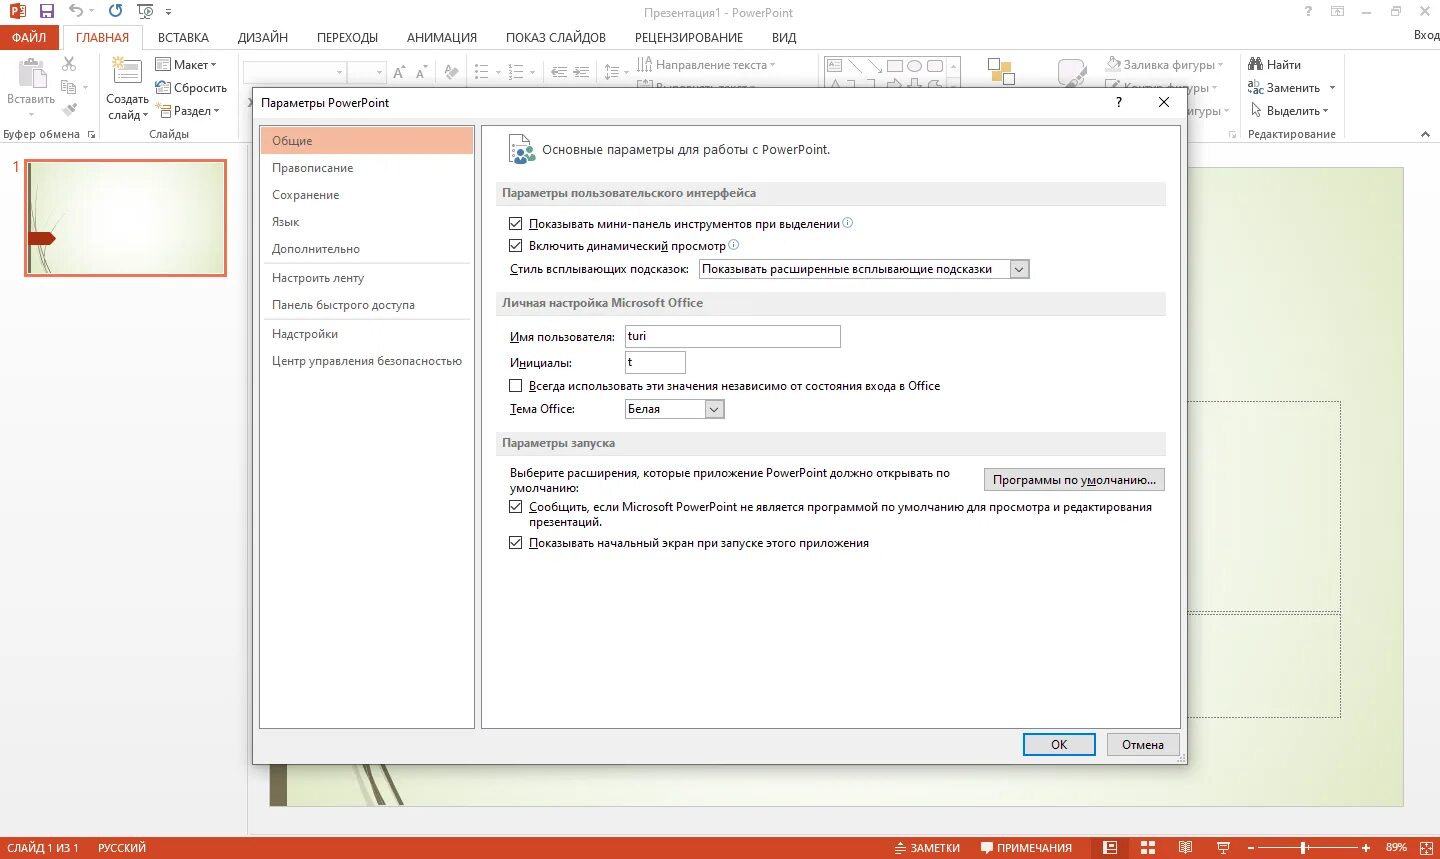Click the Cut scissors icon

coord(69,64)
